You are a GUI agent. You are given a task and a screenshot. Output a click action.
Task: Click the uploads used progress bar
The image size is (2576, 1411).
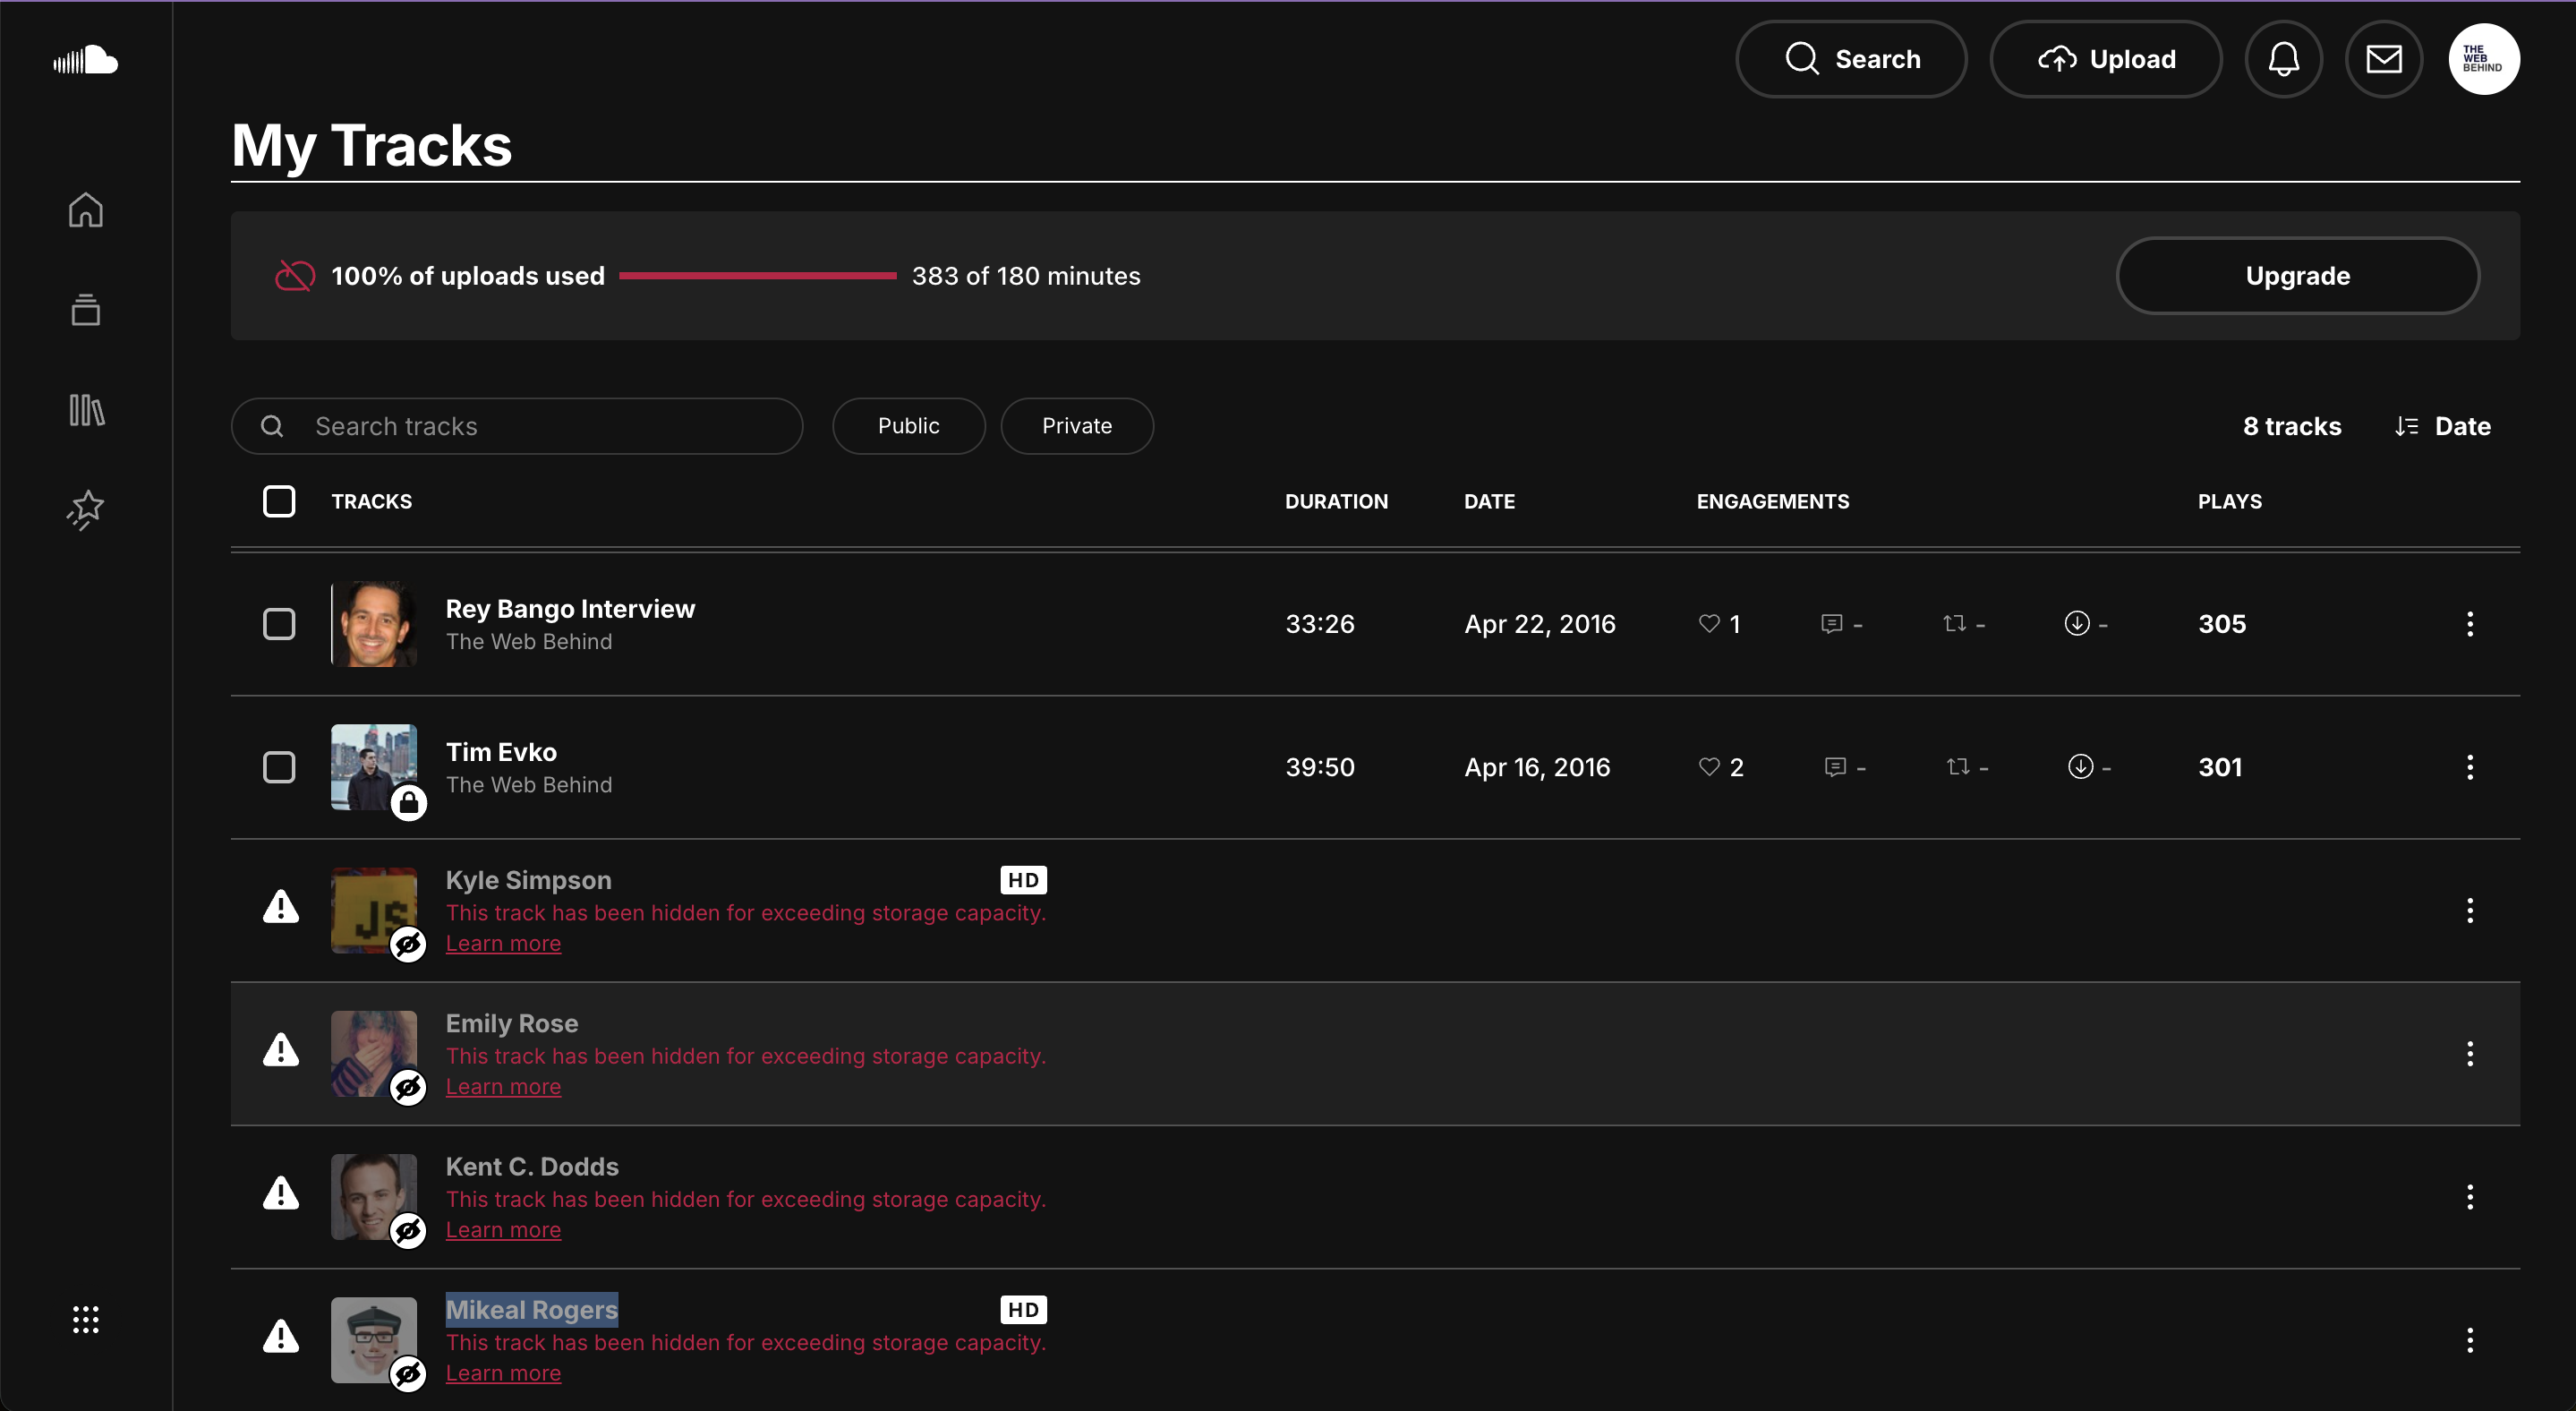click(x=757, y=276)
